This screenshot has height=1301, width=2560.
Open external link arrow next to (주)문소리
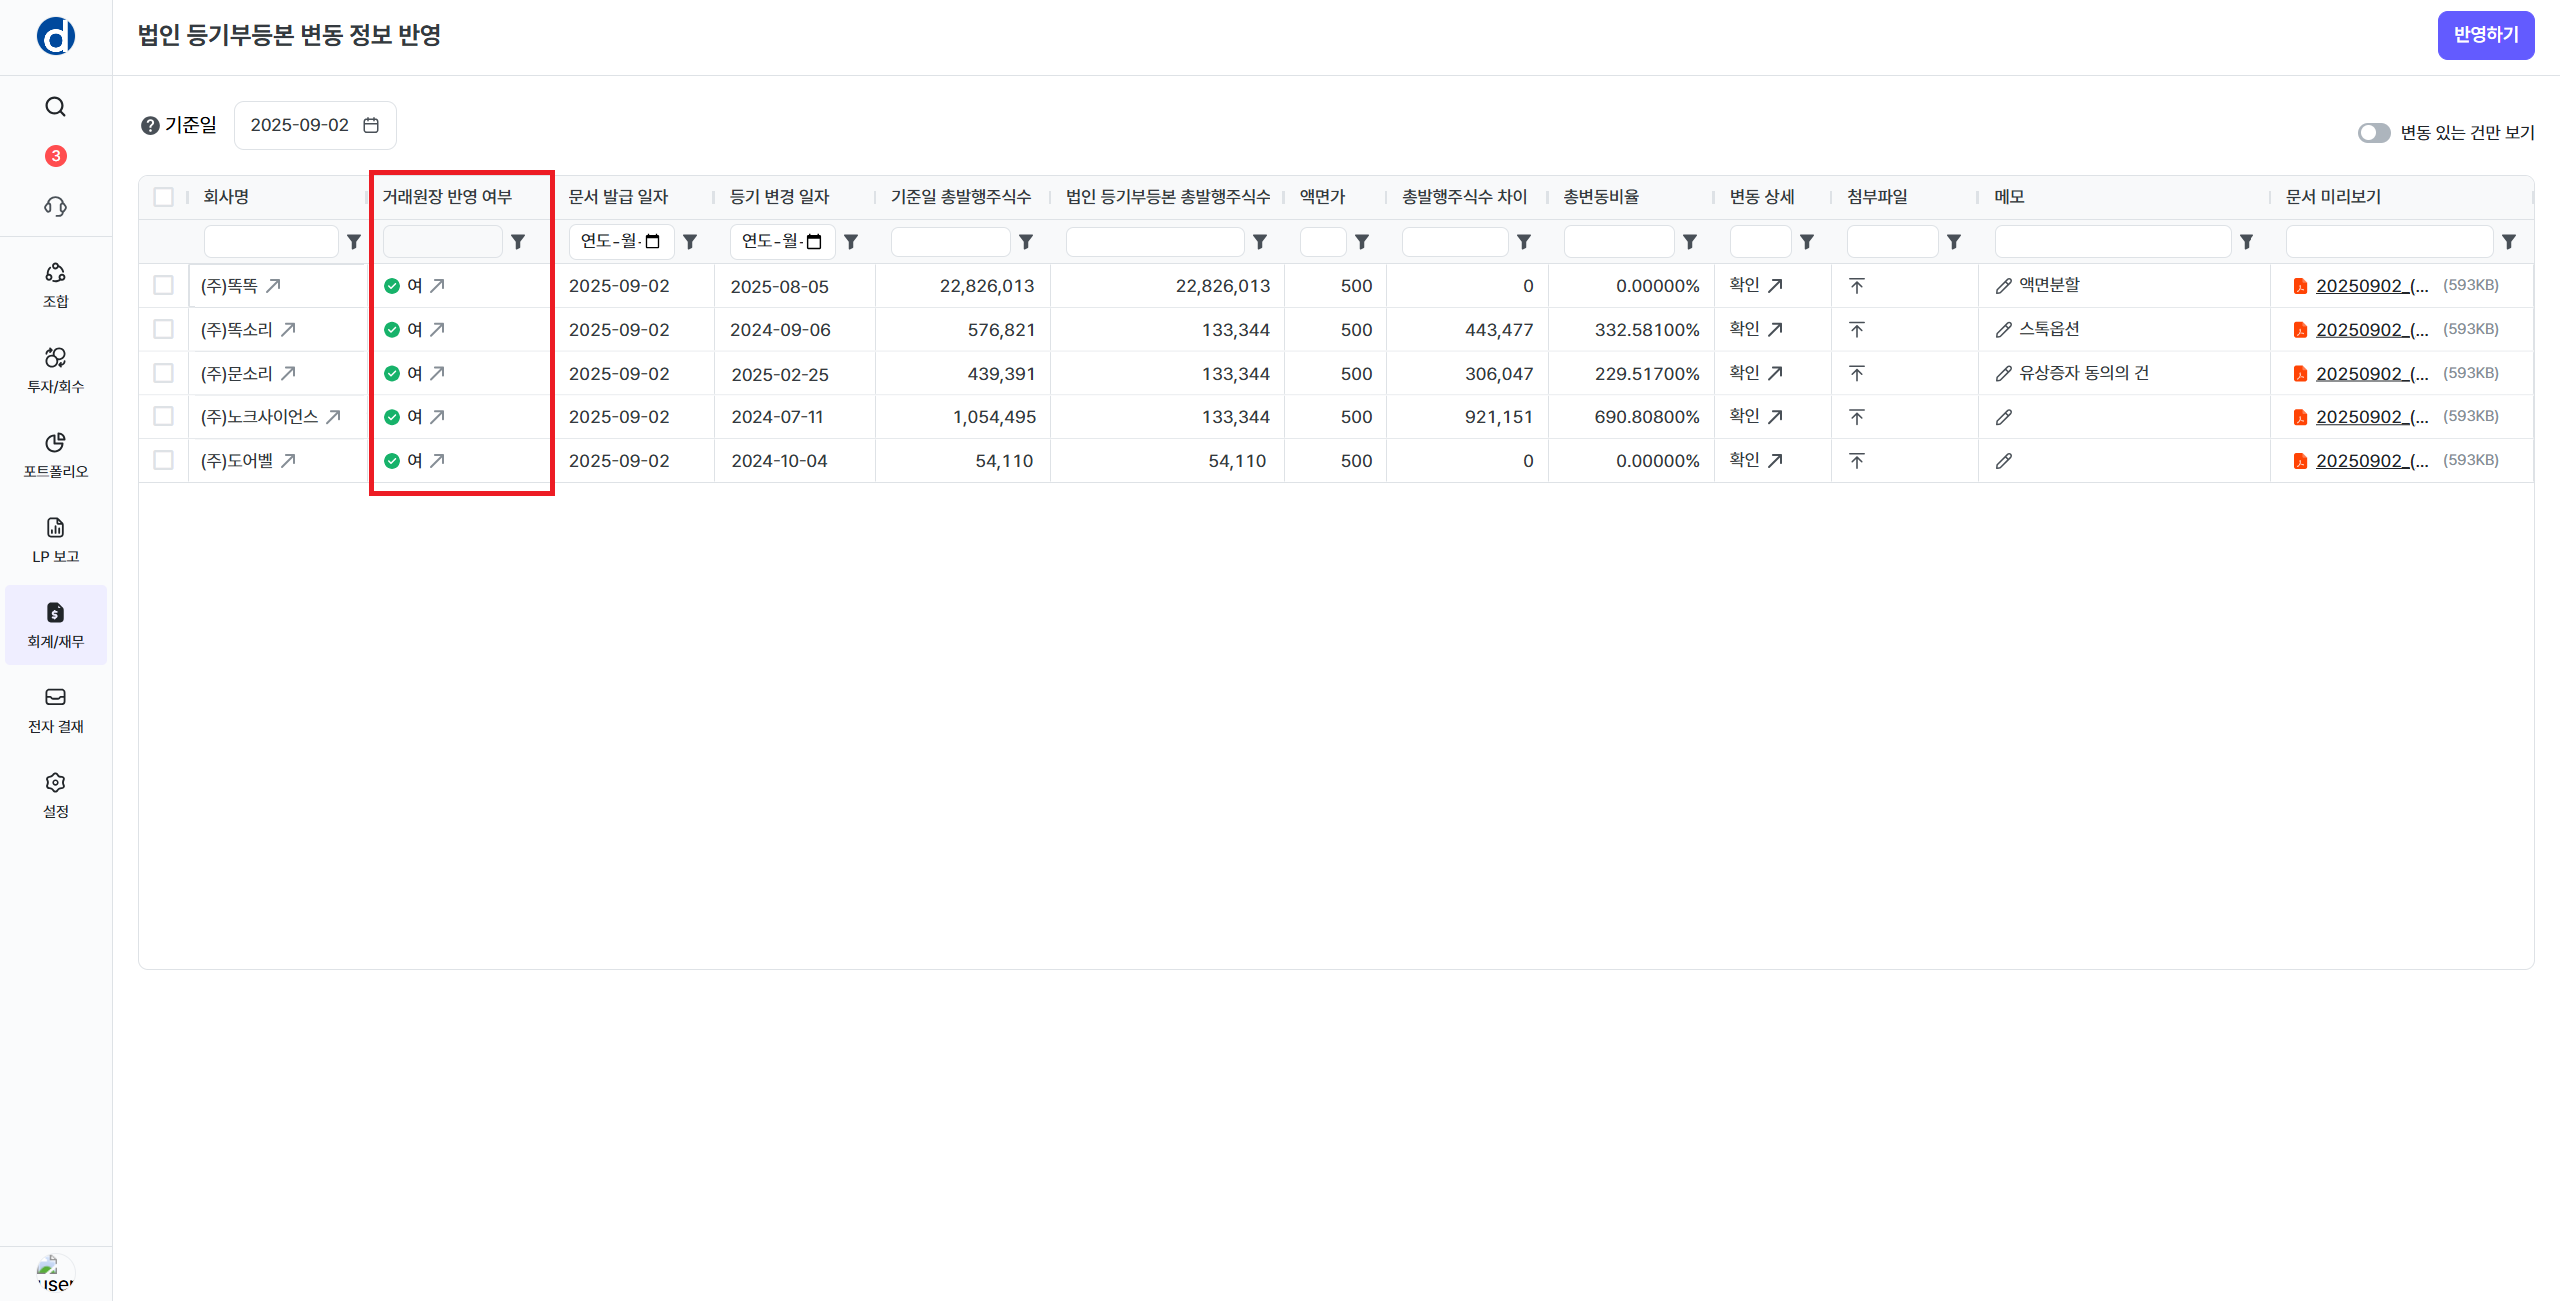289,373
